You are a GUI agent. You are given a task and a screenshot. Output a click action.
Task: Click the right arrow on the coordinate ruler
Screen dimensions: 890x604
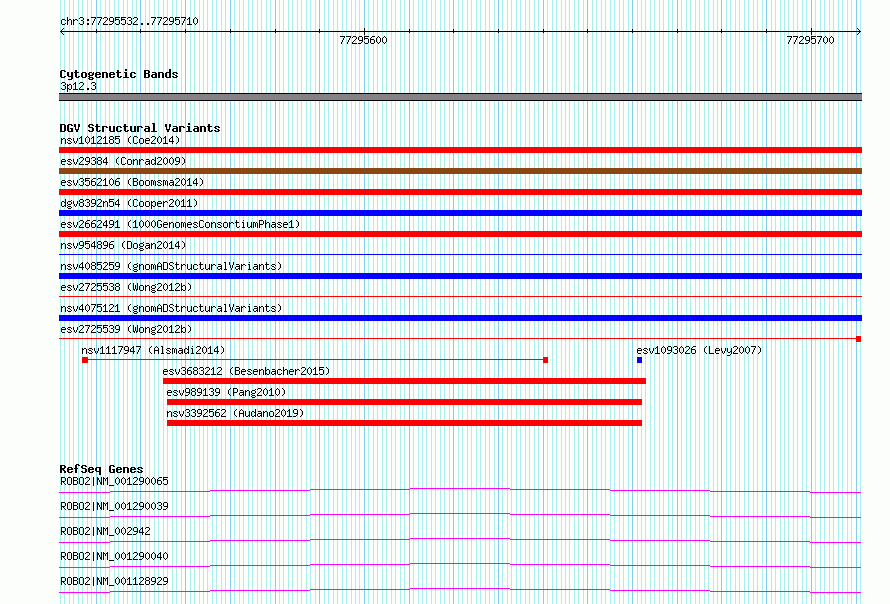click(858, 31)
